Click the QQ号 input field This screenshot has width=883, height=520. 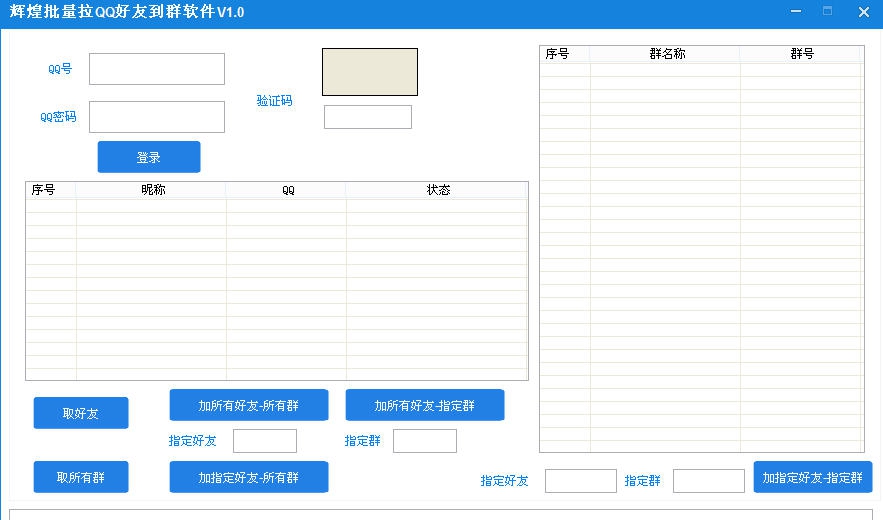click(157, 69)
